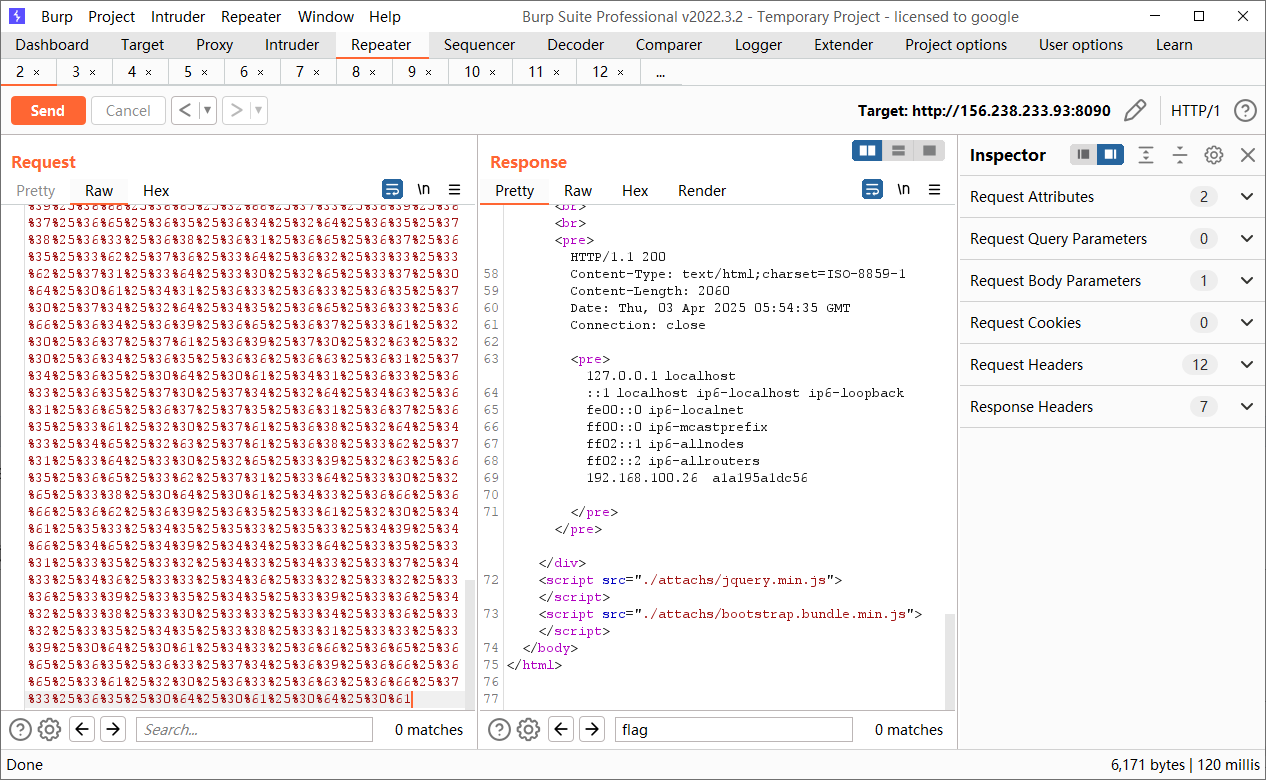Toggle word wrap in Response panel
Image resolution: width=1266 pixels, height=780 pixels.
(x=872, y=190)
